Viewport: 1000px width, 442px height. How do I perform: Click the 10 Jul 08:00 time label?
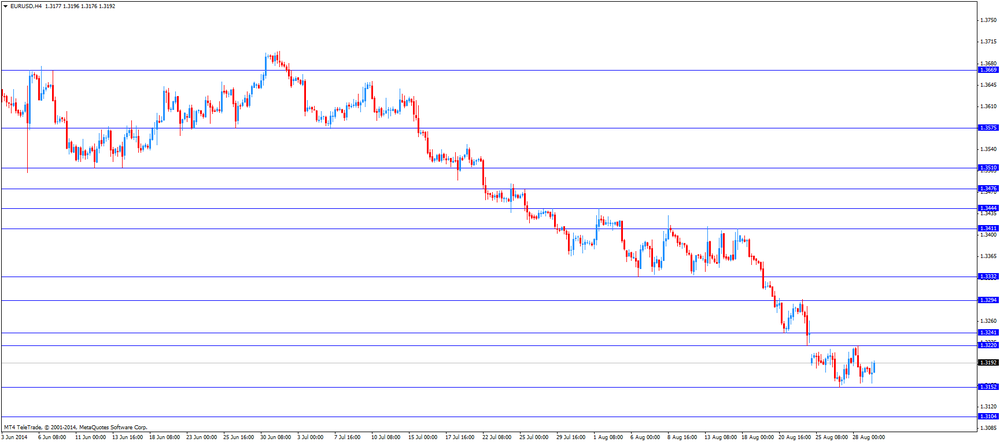[386, 438]
